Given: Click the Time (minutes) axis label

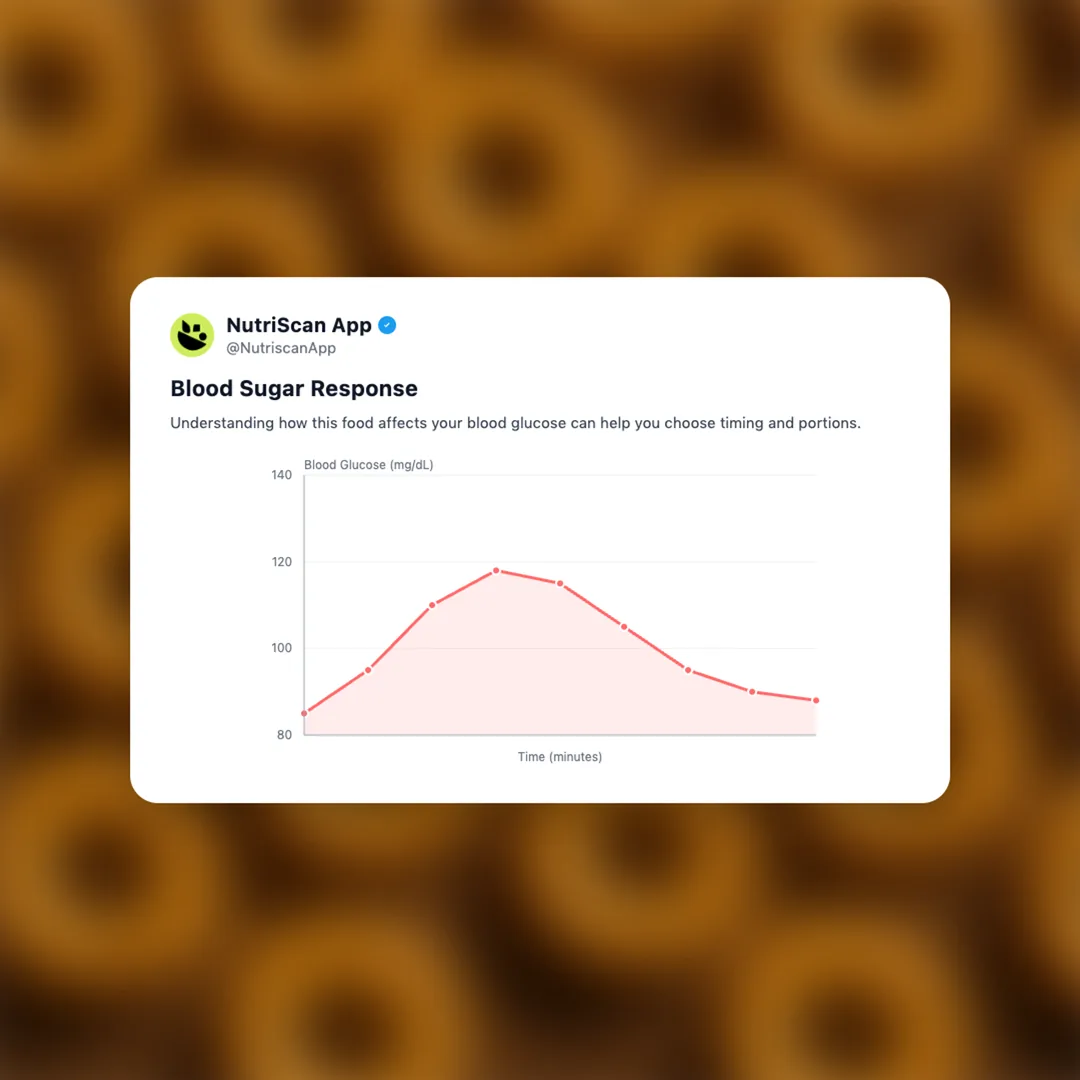Looking at the screenshot, I should point(560,757).
